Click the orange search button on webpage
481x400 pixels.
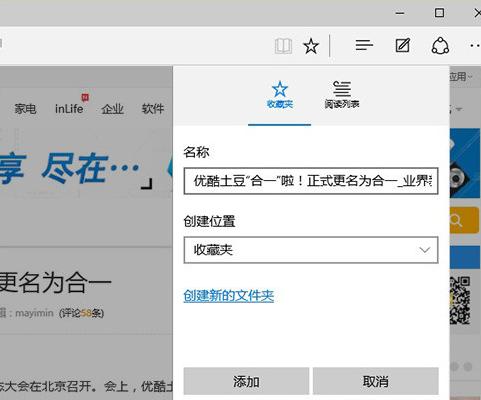tap(464, 220)
